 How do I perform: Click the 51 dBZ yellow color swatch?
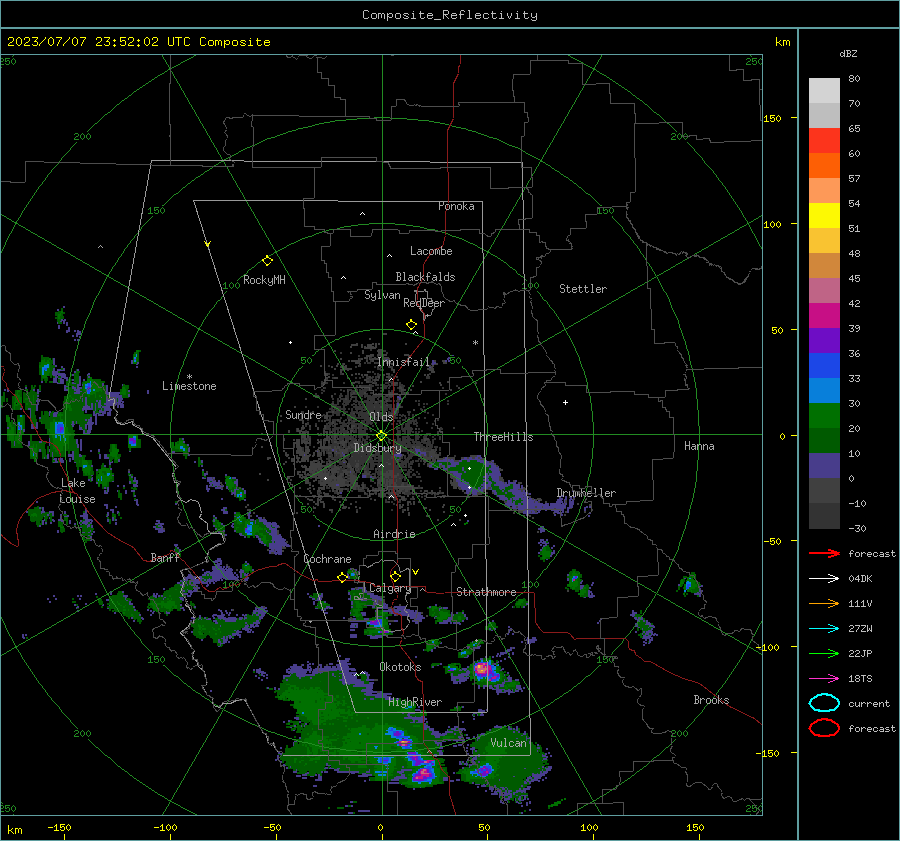tap(824, 216)
